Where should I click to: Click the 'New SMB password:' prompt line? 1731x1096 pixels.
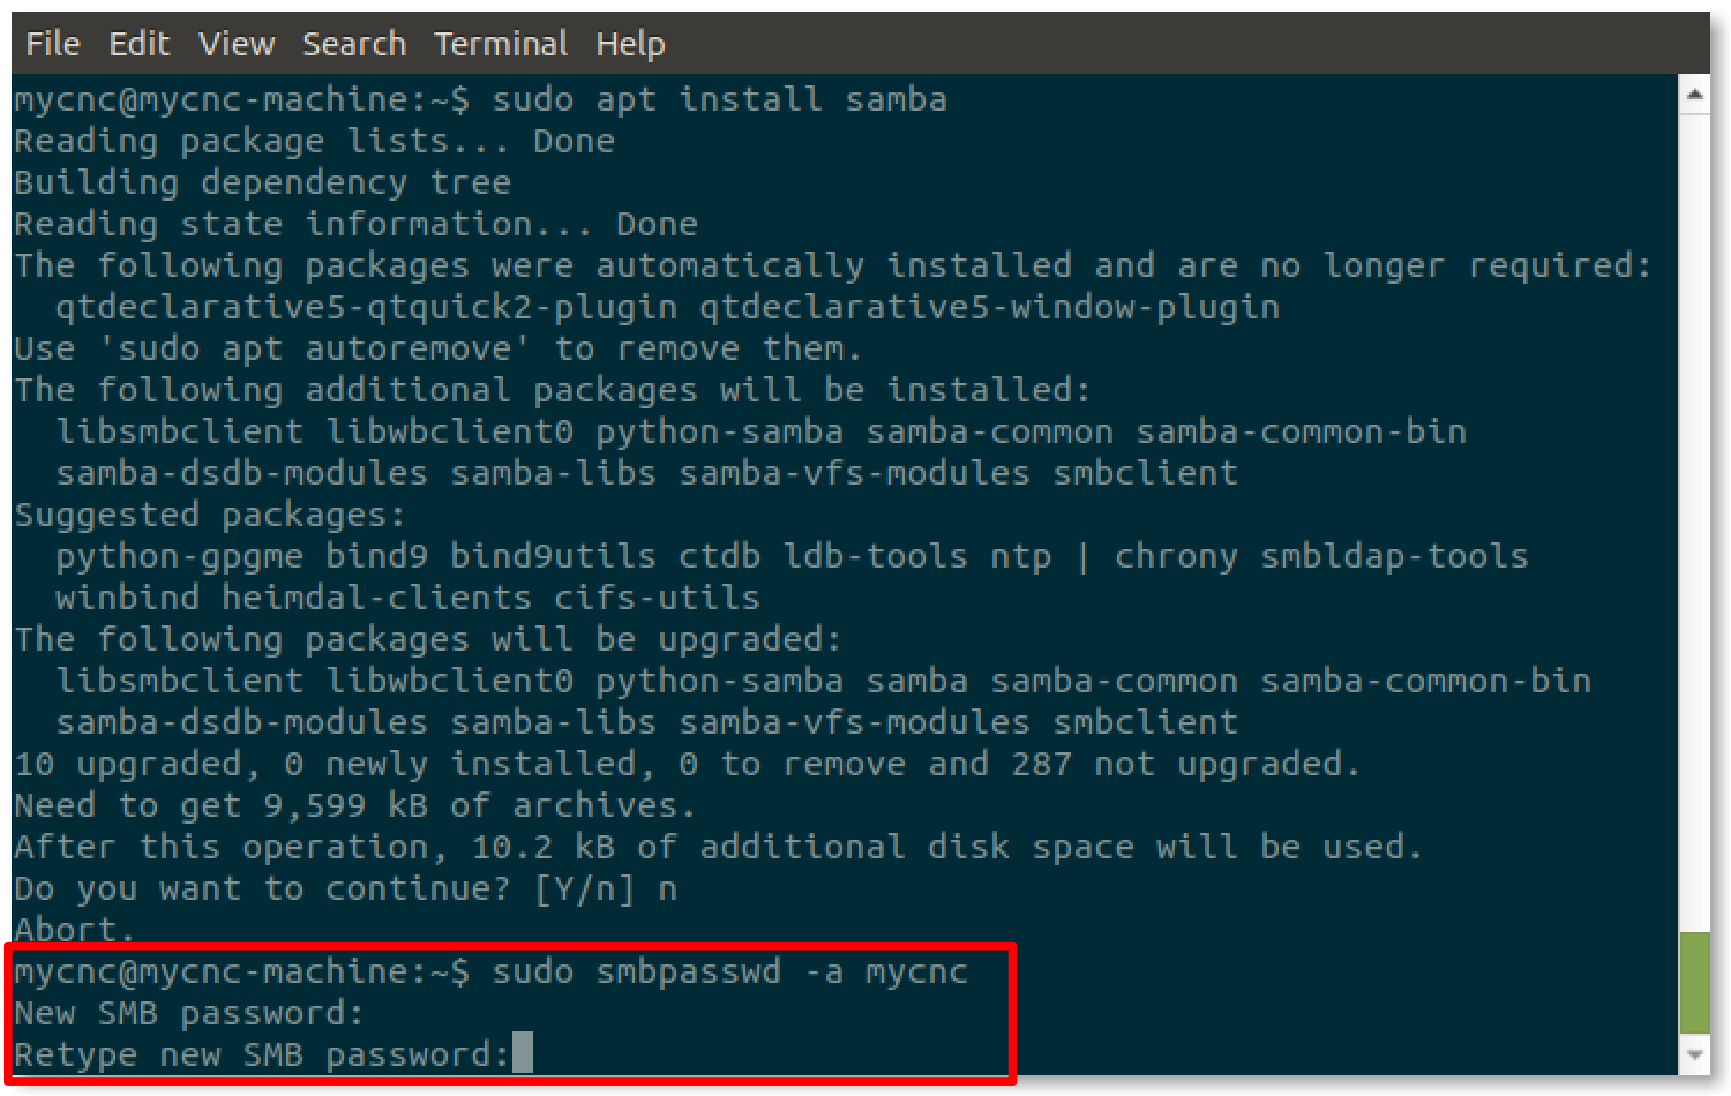tap(189, 1013)
